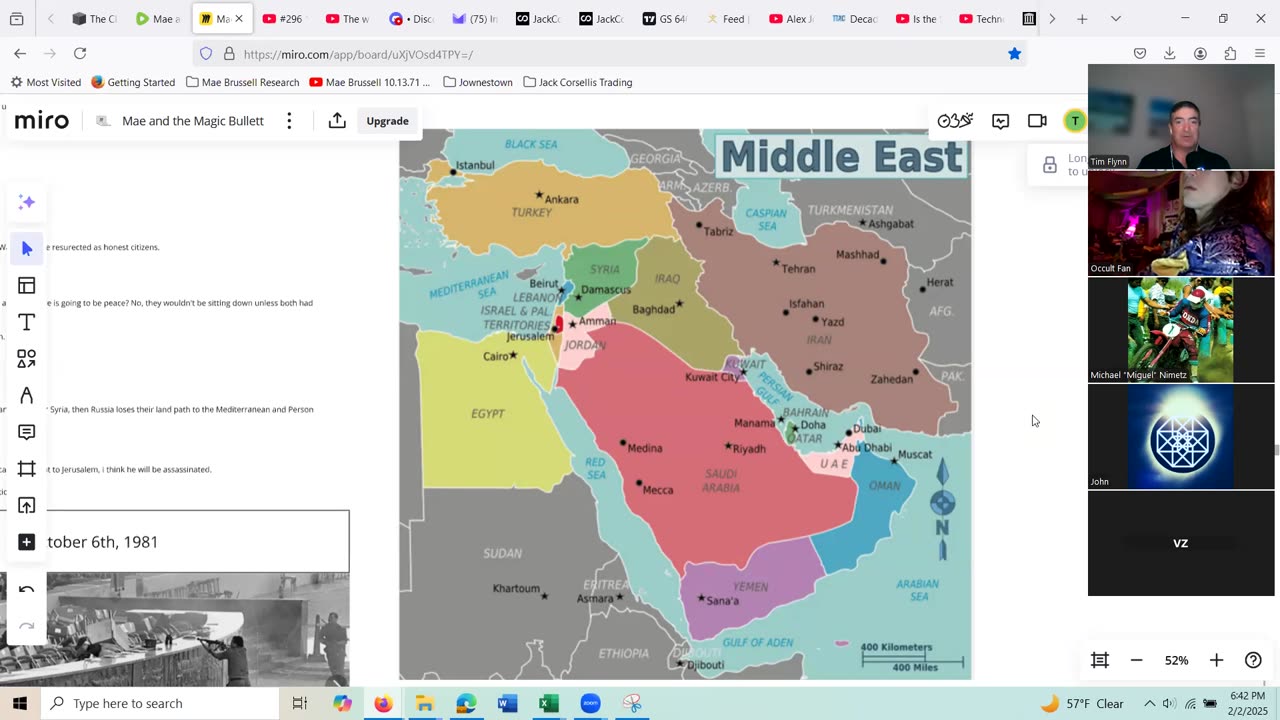The height and width of the screenshot is (720, 1280).
Task: Switch to 'Alex J' YouTube tab
Action: (x=791, y=19)
